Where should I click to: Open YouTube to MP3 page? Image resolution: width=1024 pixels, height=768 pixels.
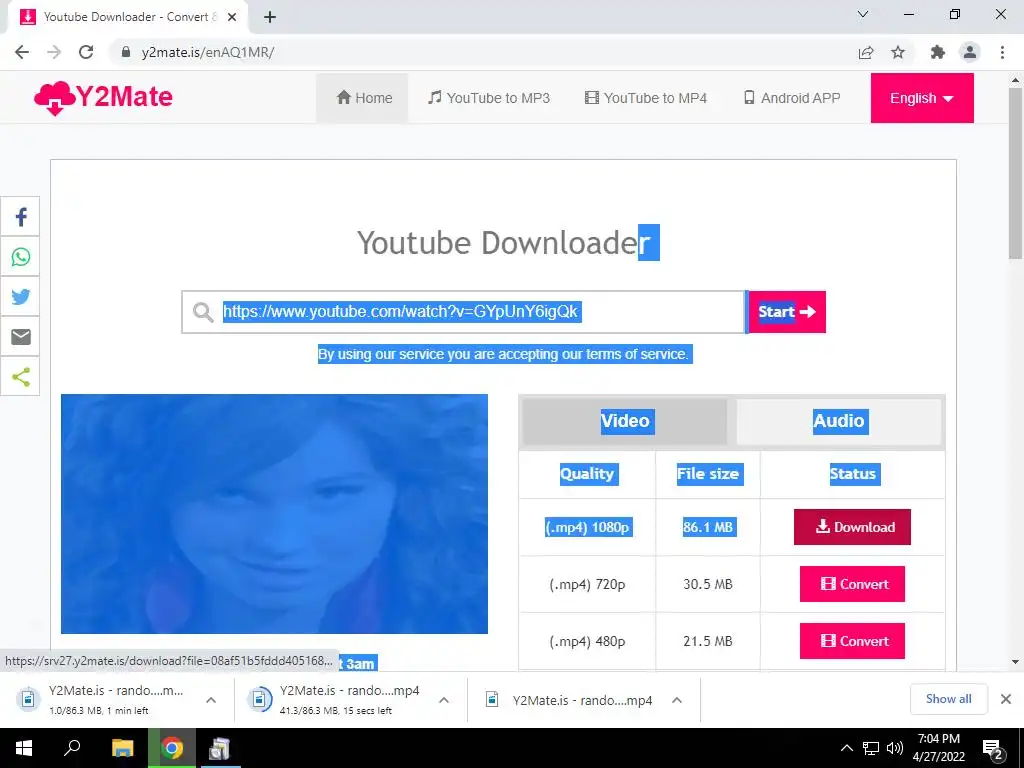[488, 98]
